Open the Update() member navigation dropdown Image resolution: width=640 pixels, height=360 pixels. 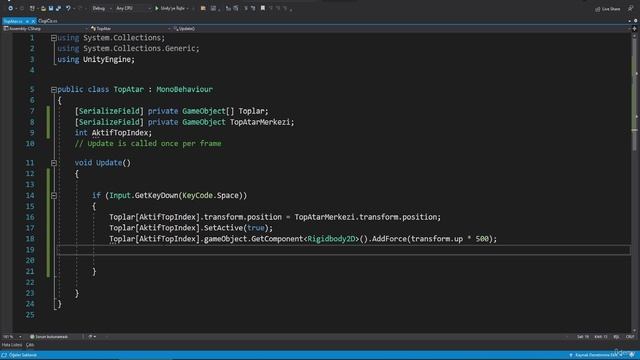tap(400, 29)
